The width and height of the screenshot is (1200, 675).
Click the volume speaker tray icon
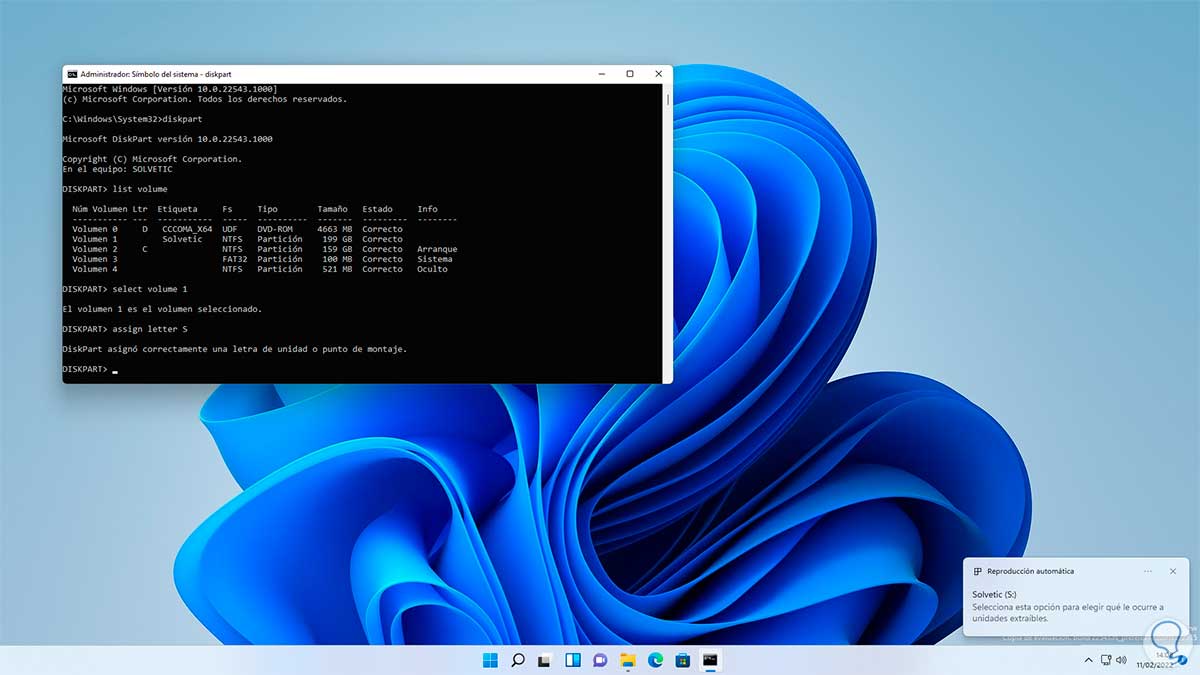1122,660
